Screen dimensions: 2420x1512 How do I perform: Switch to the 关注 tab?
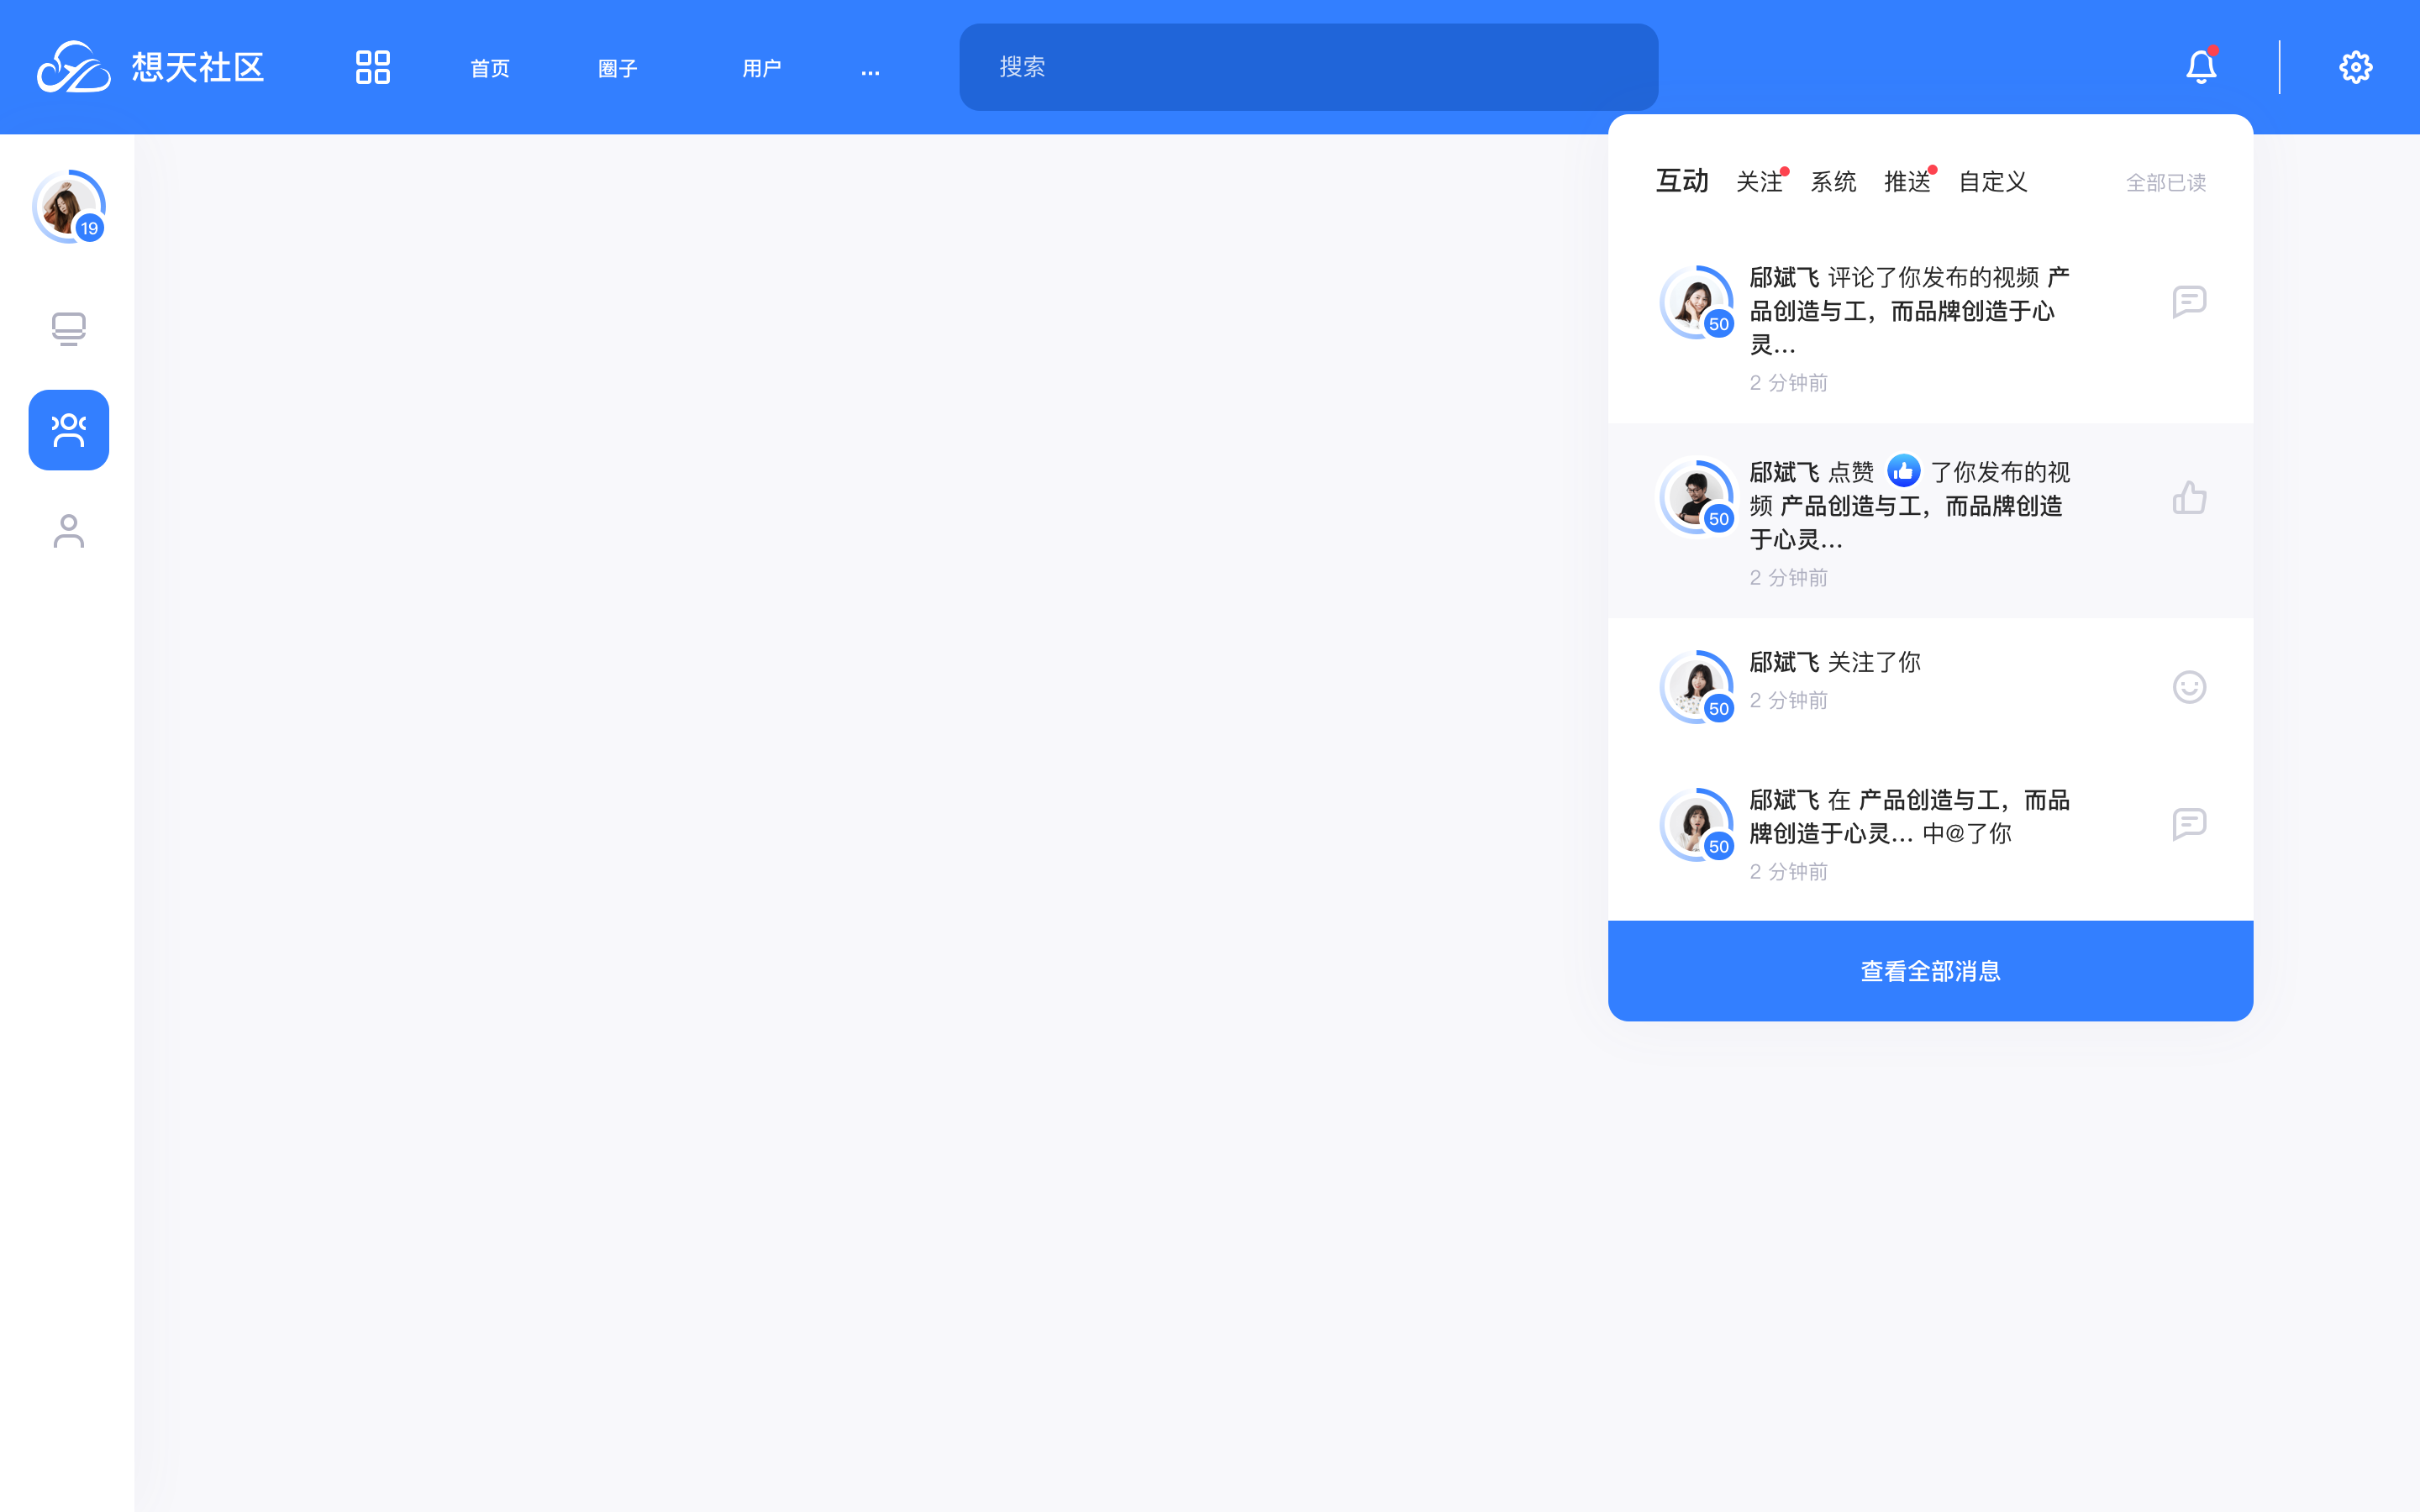tap(1759, 182)
